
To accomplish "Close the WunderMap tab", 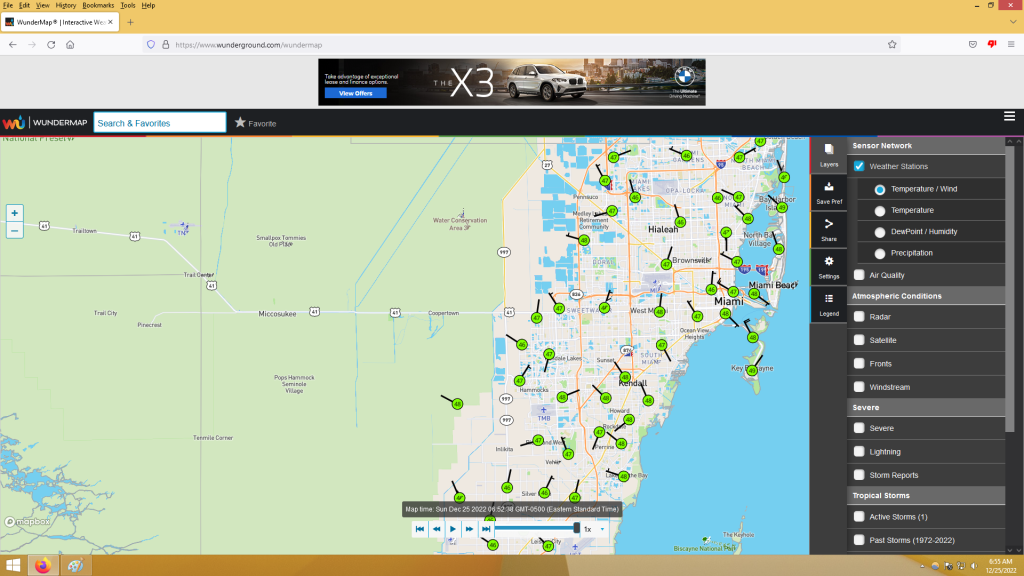I will (110, 22).
